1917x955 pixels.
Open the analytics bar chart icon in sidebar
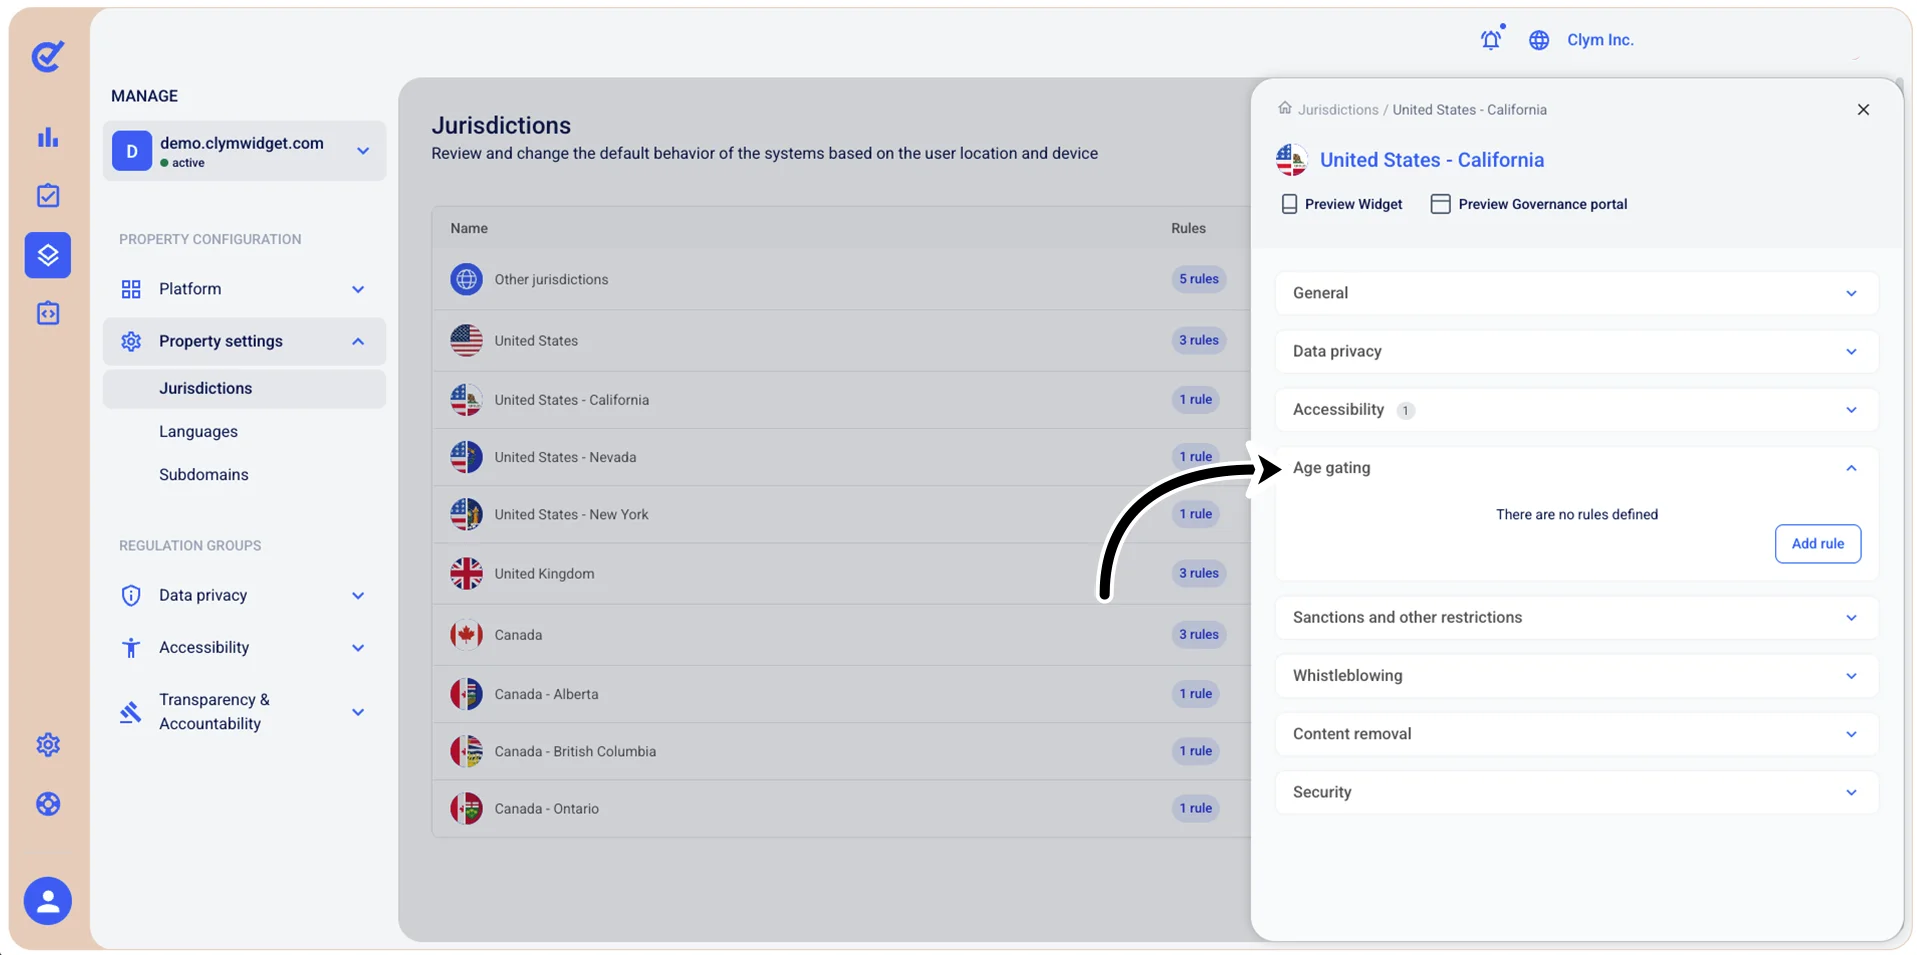[48, 137]
